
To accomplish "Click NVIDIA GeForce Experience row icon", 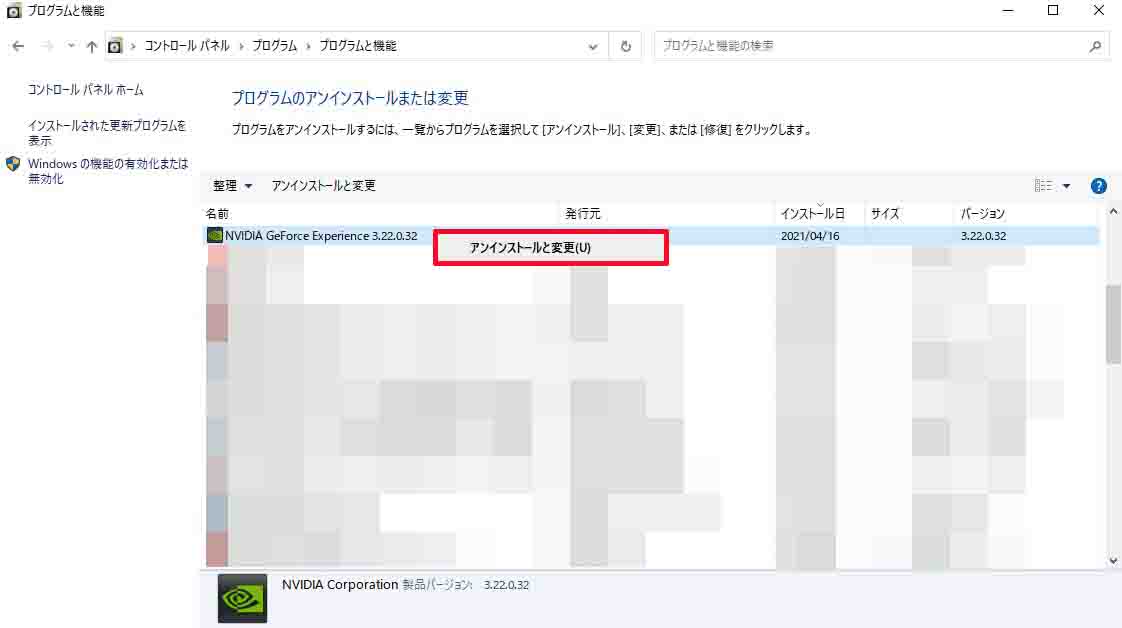I will [x=215, y=235].
